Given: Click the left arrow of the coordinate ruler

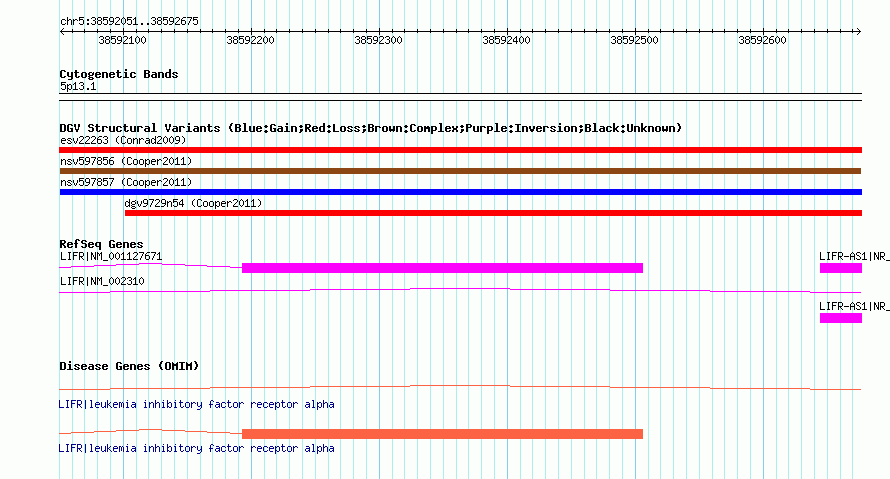Looking at the screenshot, I should [62, 32].
